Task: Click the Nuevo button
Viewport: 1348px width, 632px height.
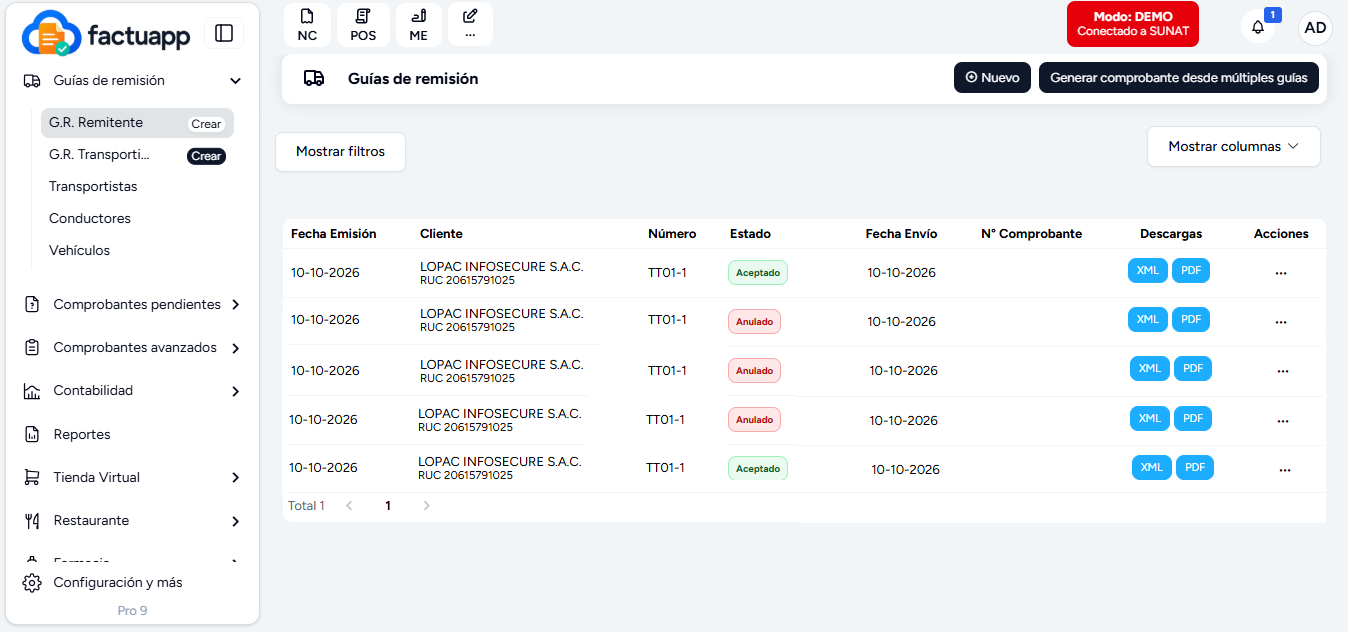Action: pyautogui.click(x=992, y=78)
